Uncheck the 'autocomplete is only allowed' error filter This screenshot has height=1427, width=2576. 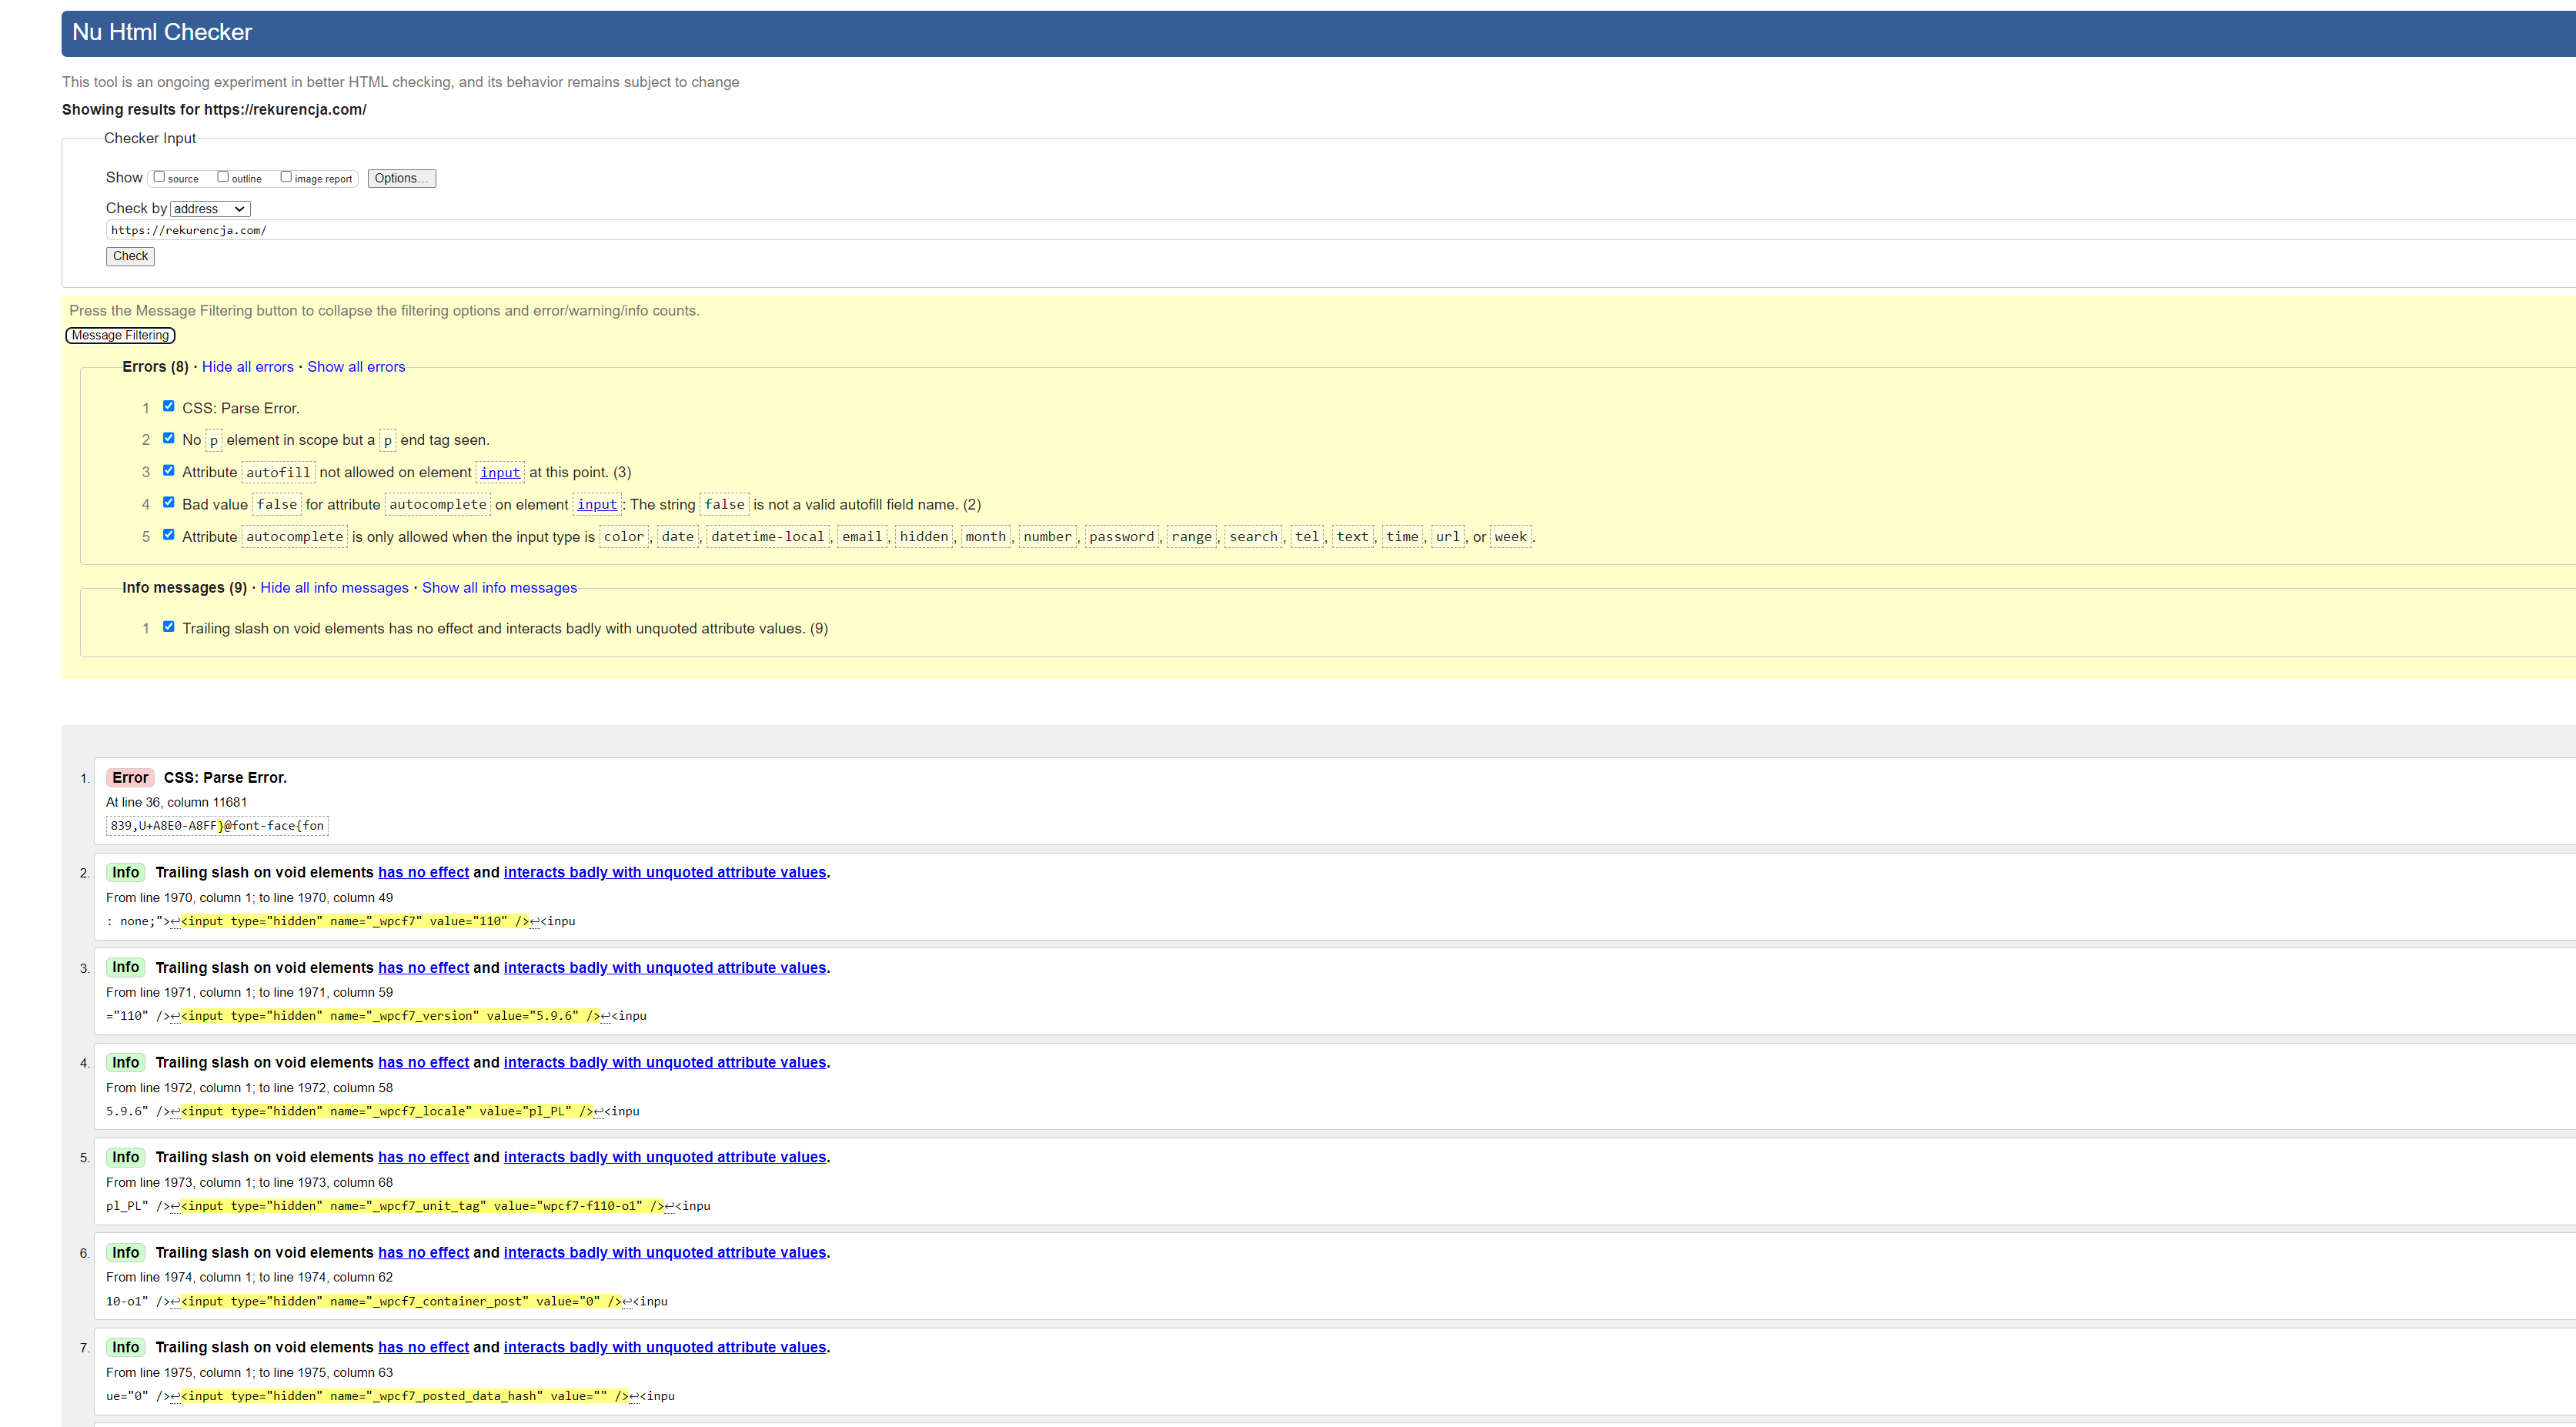(169, 535)
